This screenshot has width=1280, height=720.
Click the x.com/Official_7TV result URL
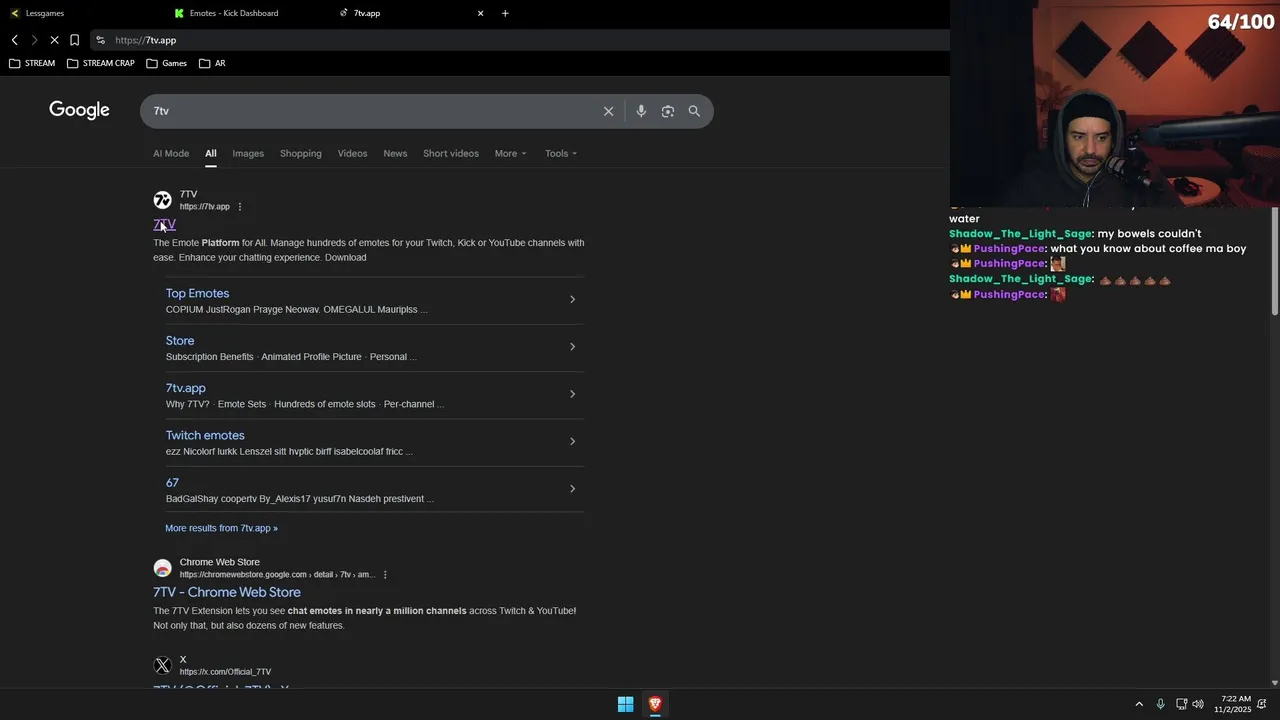[225, 672]
